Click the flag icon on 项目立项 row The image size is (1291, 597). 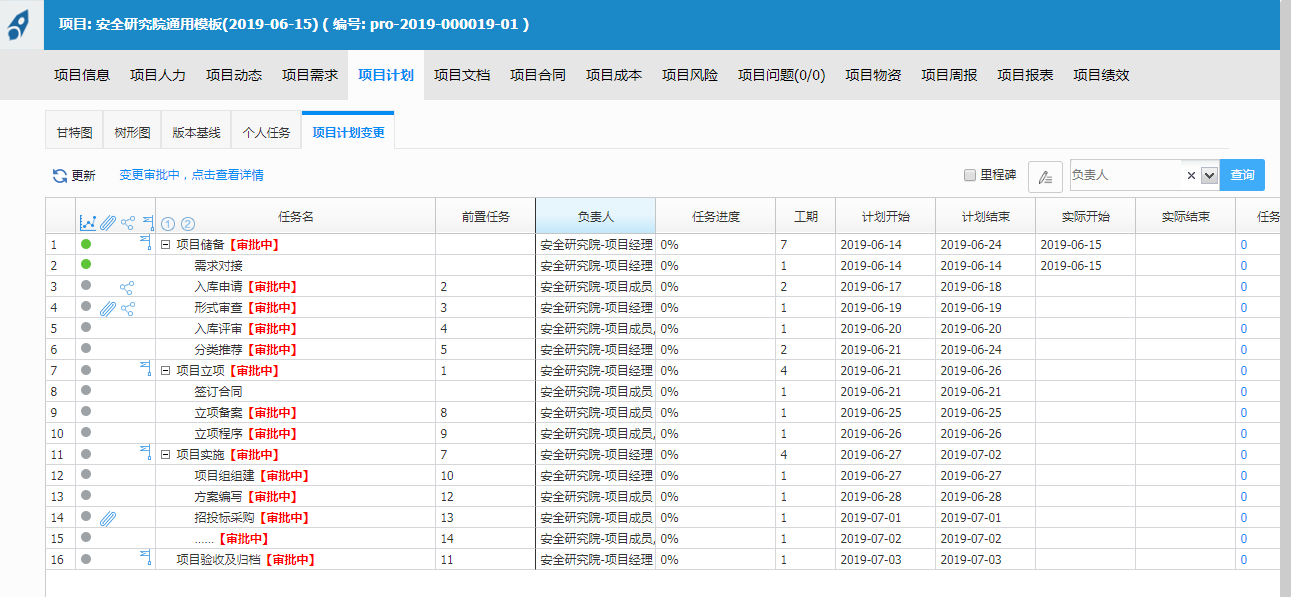tap(146, 370)
